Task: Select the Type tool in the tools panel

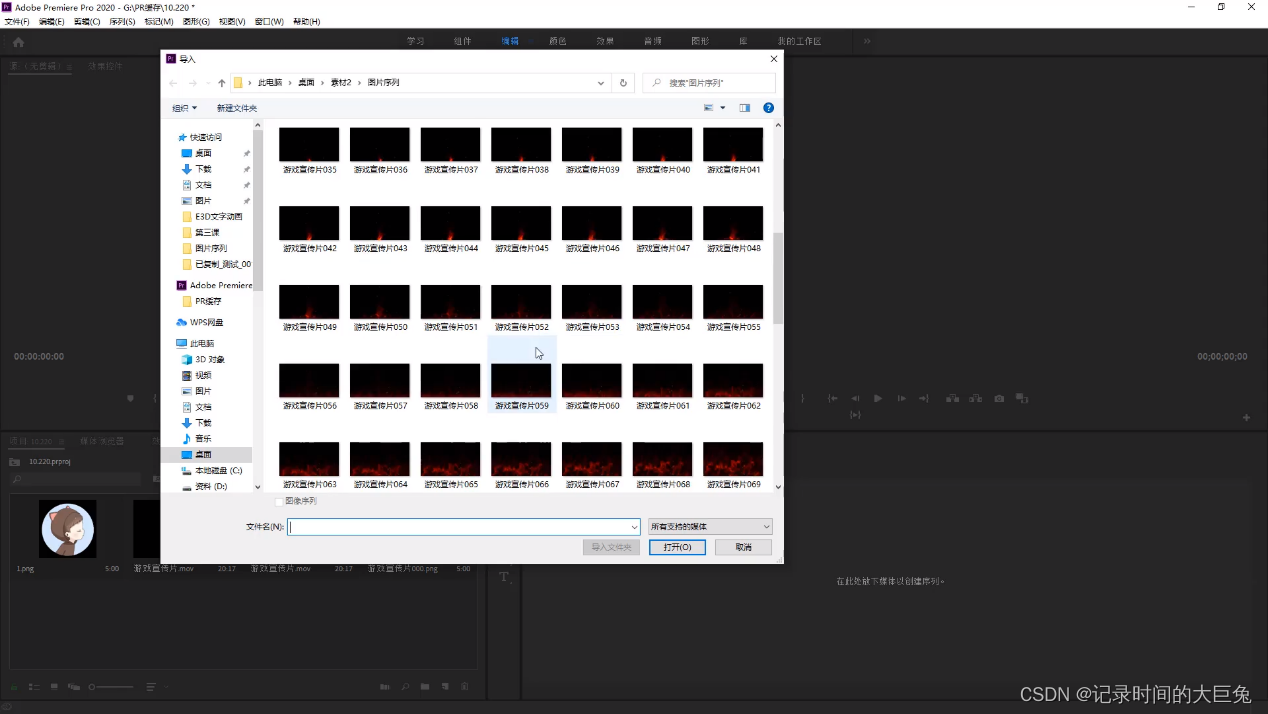Action: 504,577
